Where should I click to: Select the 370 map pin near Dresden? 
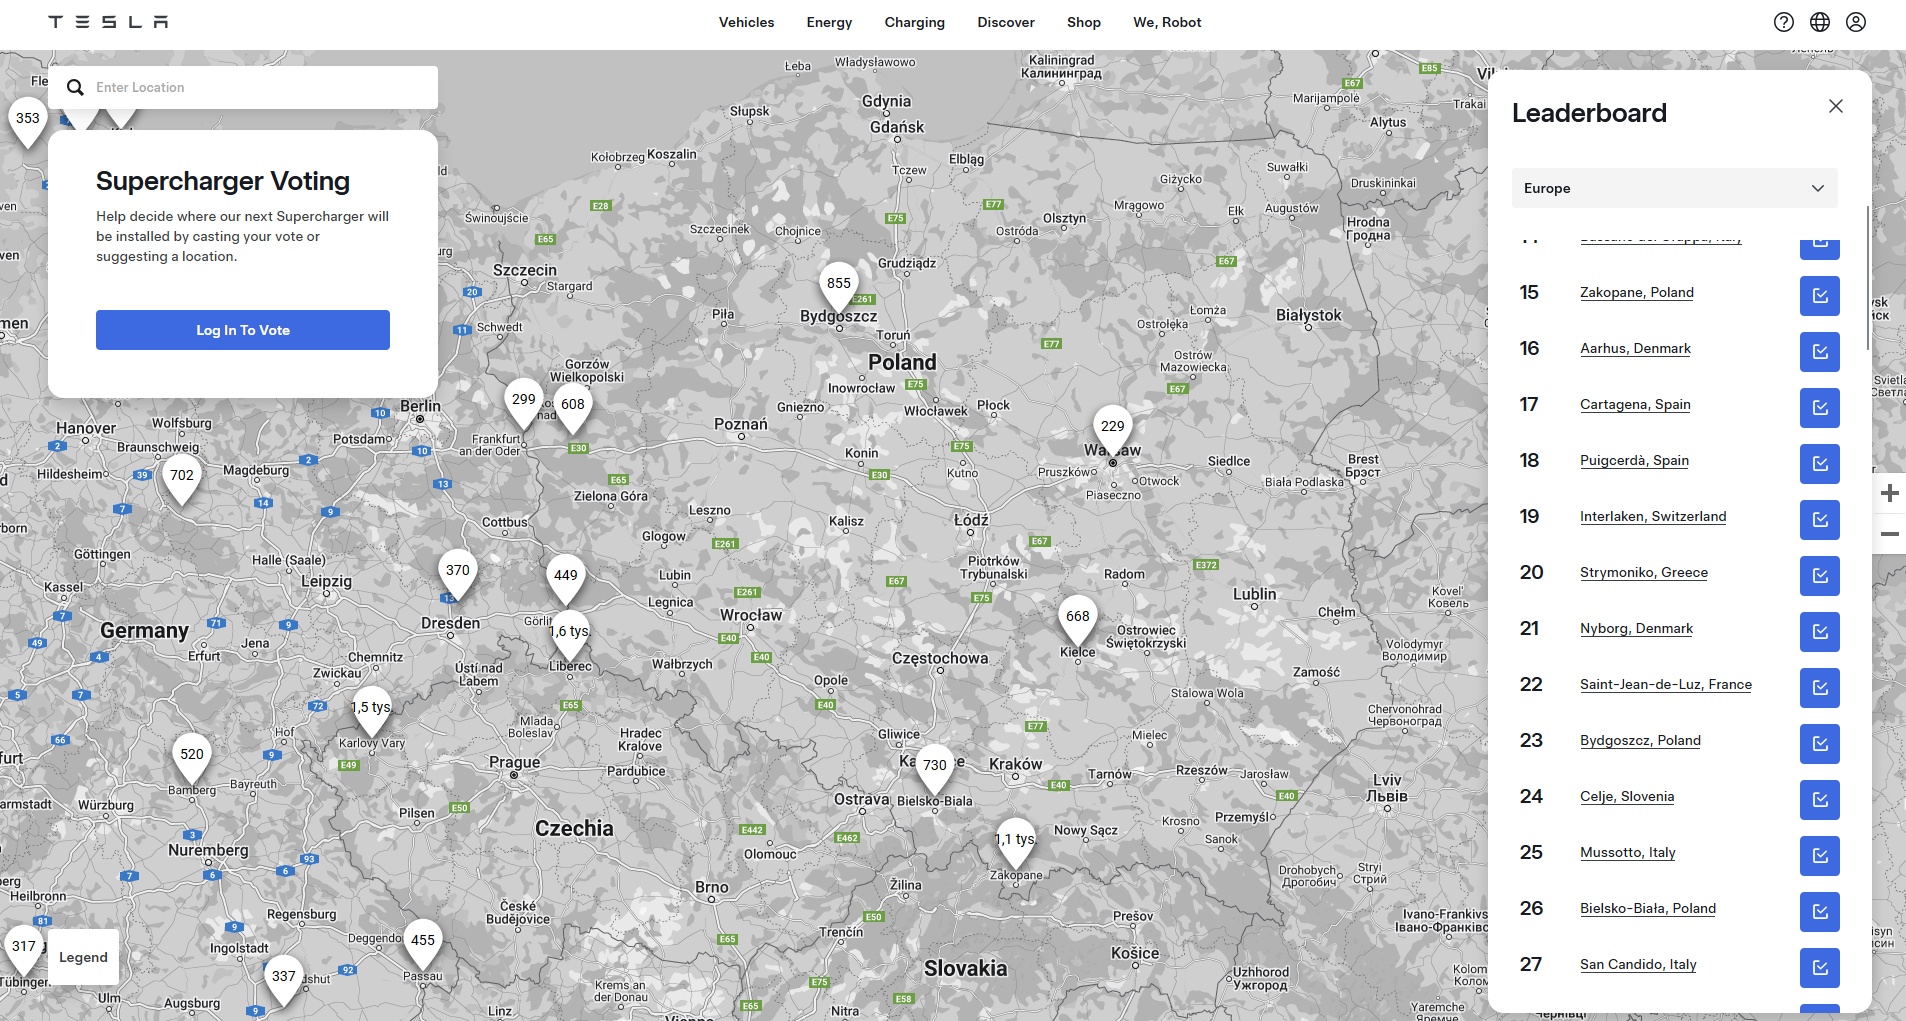(458, 572)
